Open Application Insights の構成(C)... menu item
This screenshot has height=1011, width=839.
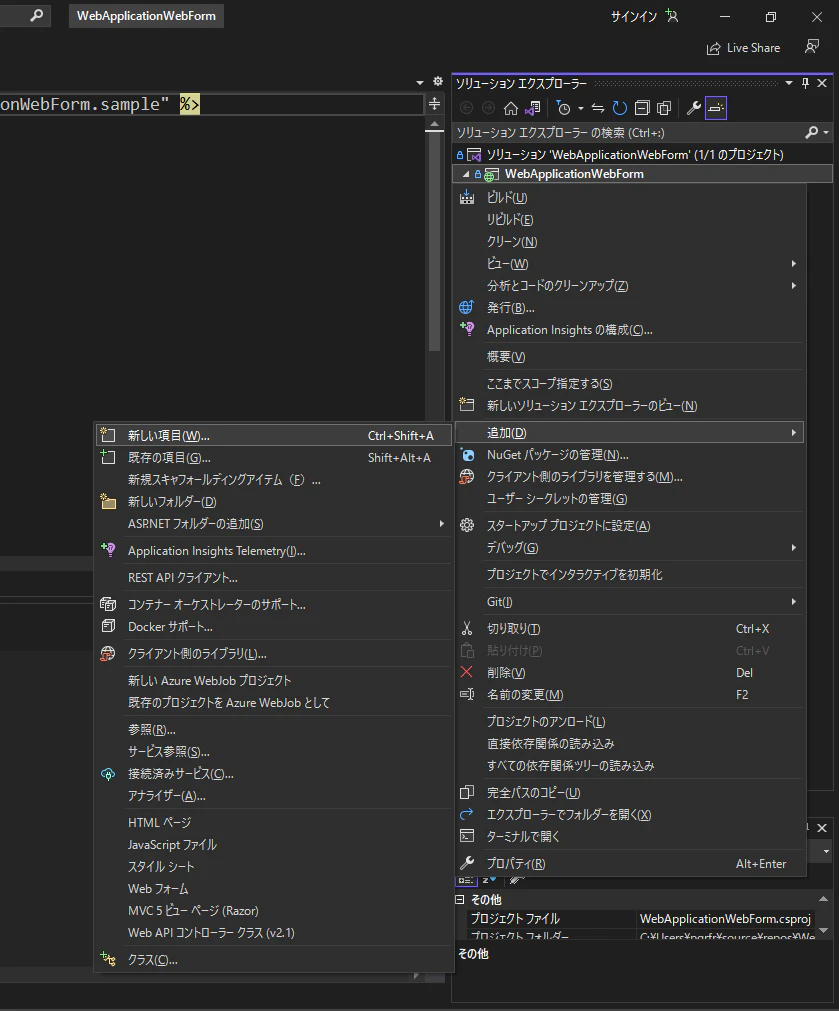630,329
